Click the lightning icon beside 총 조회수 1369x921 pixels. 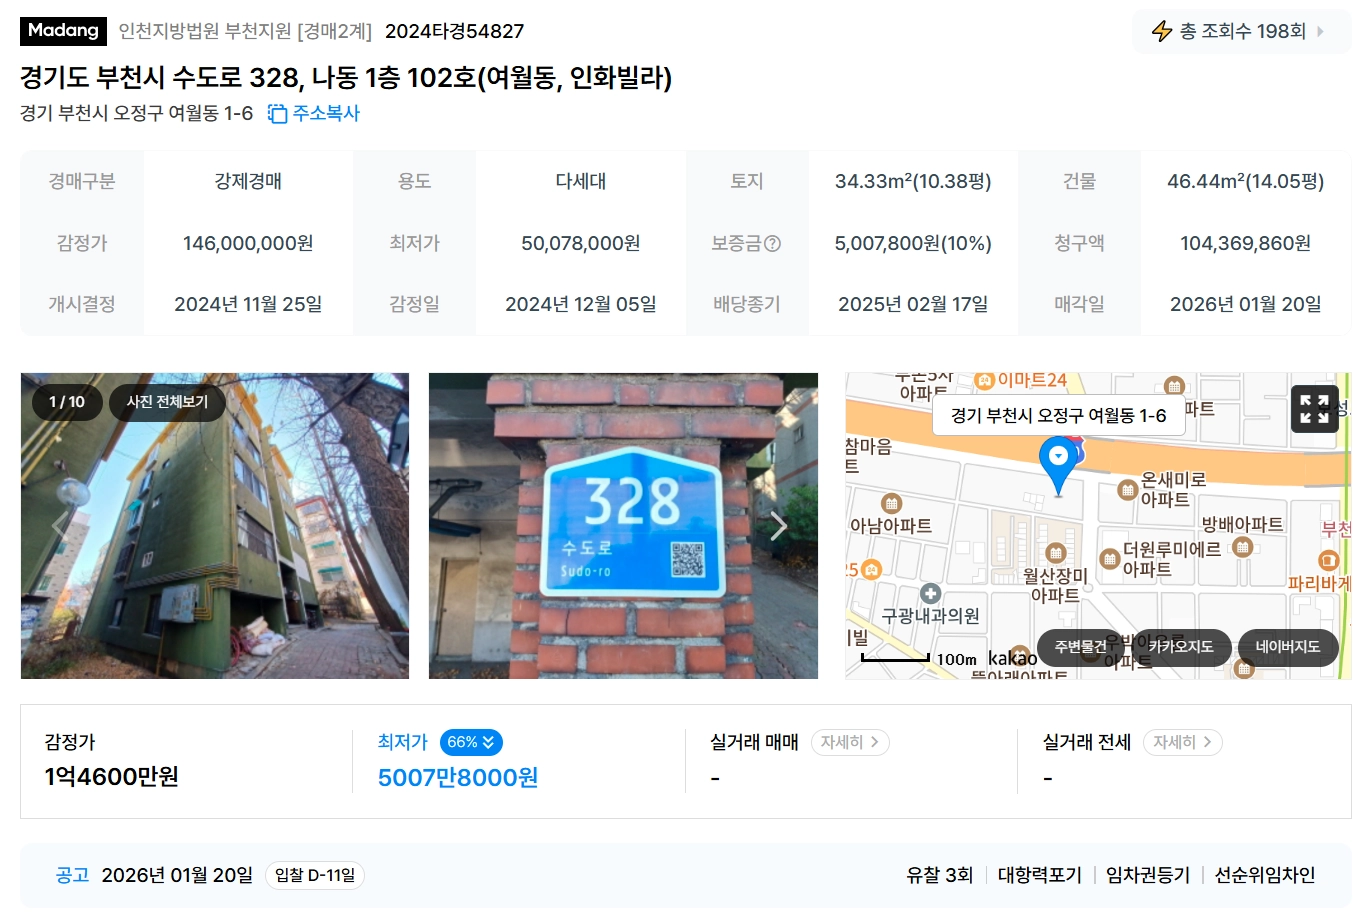(x=1161, y=31)
